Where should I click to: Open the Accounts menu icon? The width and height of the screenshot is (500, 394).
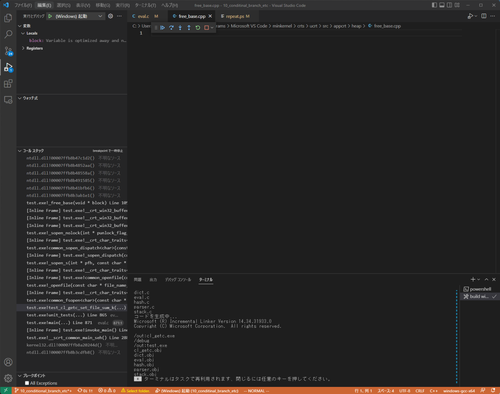coord(8,362)
